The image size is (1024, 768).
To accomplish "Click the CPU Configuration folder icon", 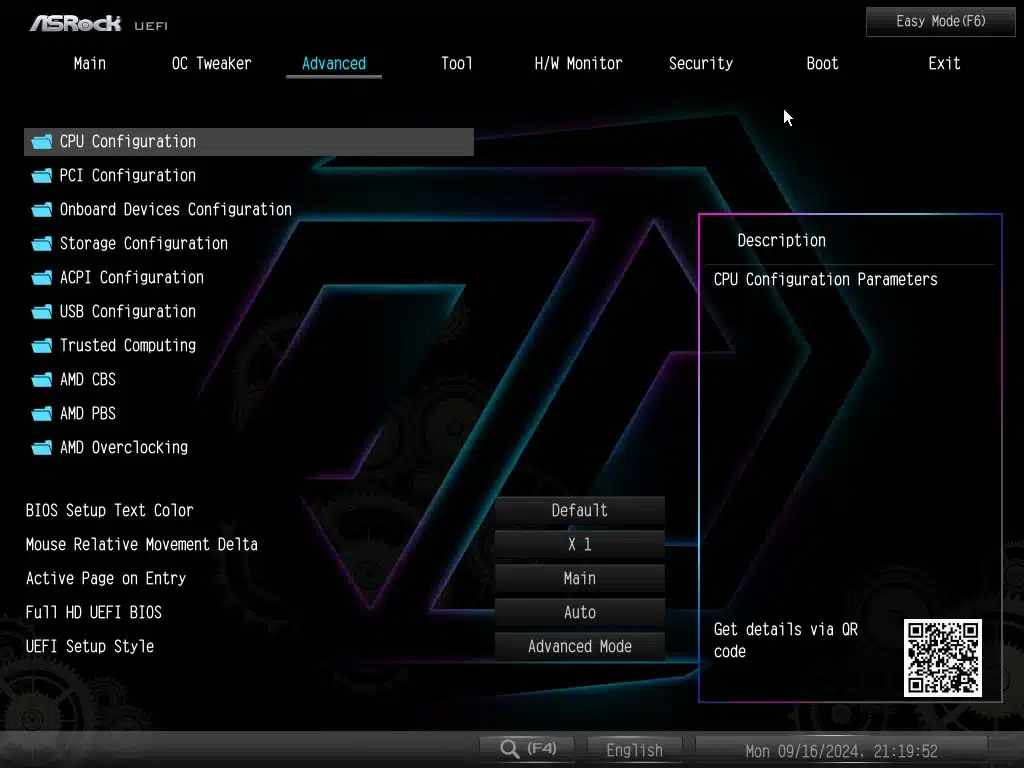I will pos(42,142).
